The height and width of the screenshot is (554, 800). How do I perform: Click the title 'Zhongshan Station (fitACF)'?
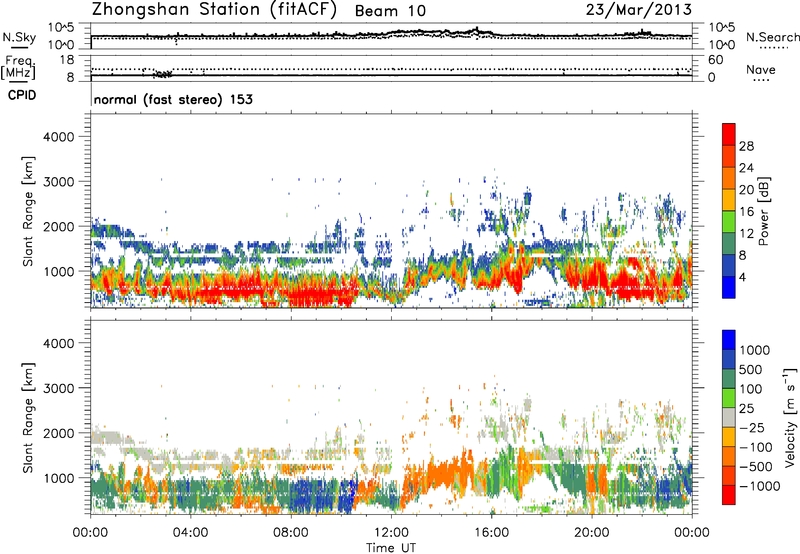214,10
